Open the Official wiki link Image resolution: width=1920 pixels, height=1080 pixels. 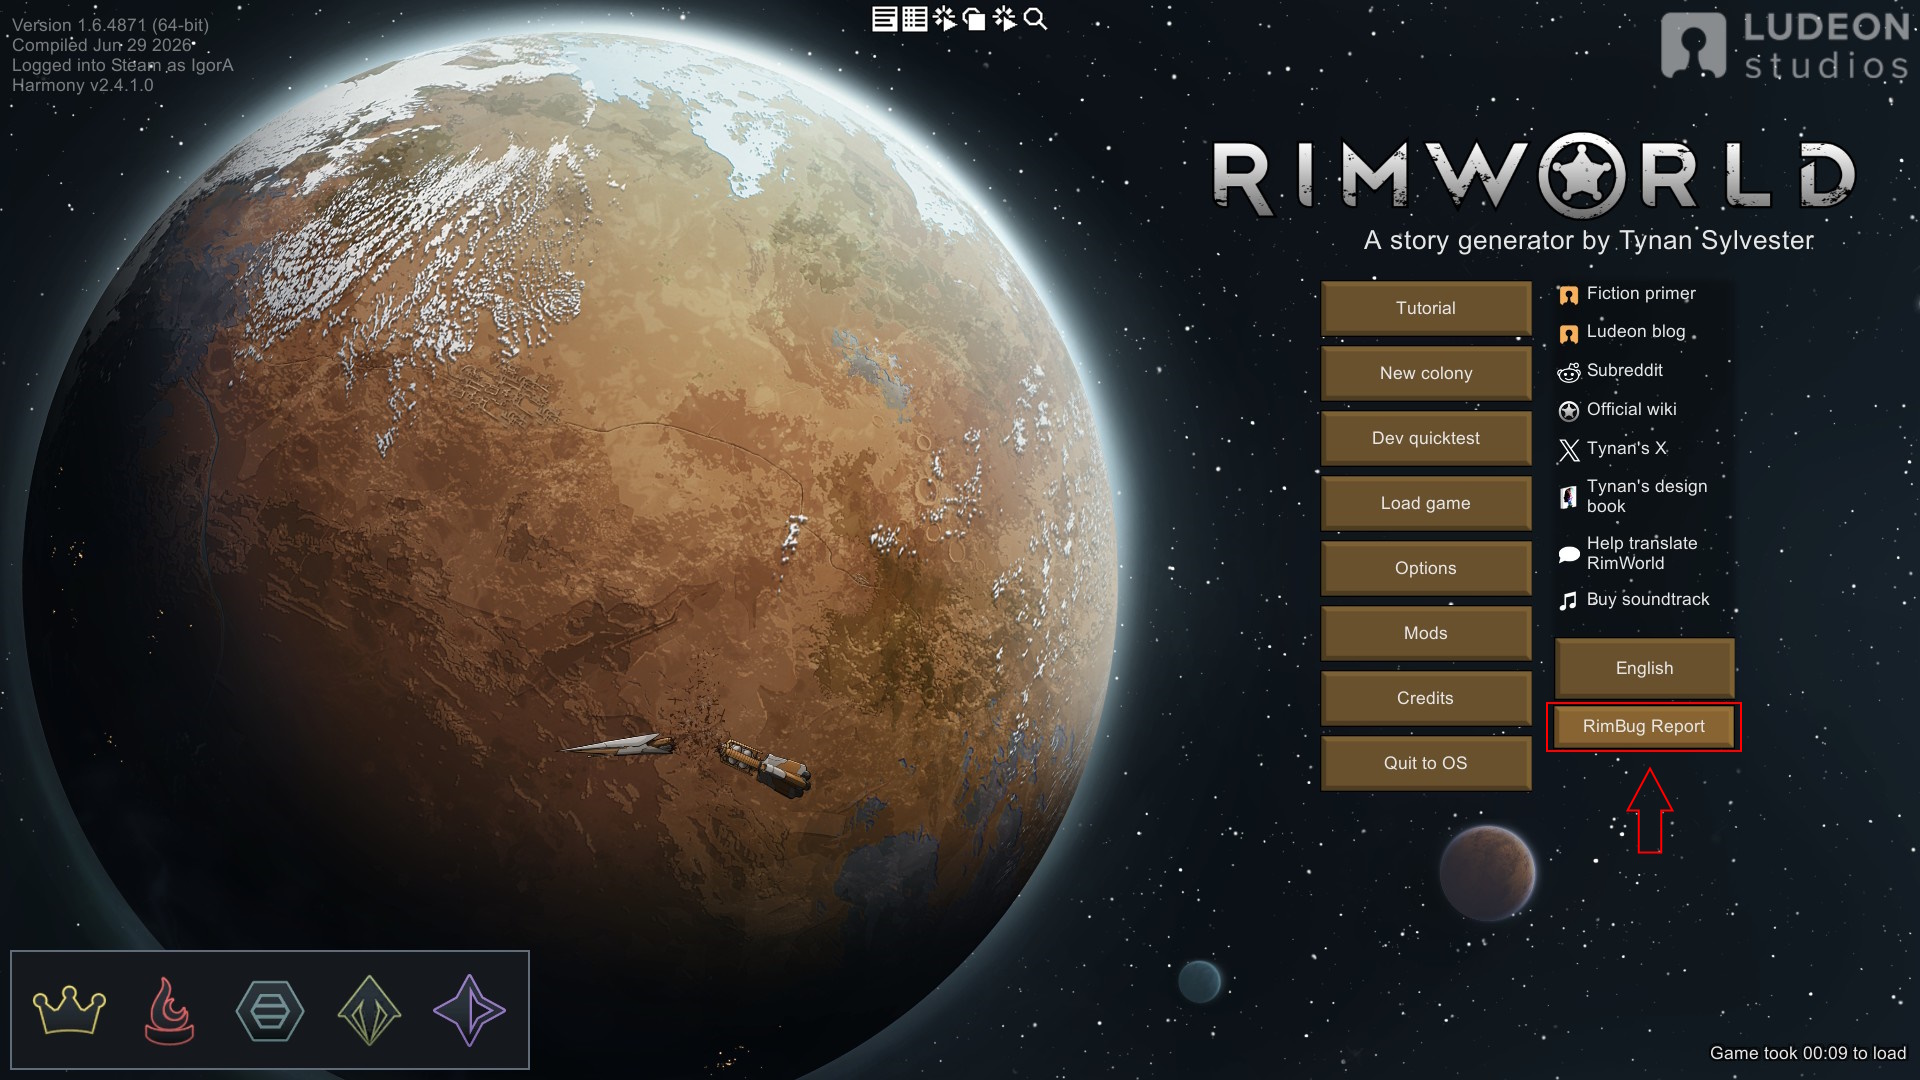(1617, 410)
